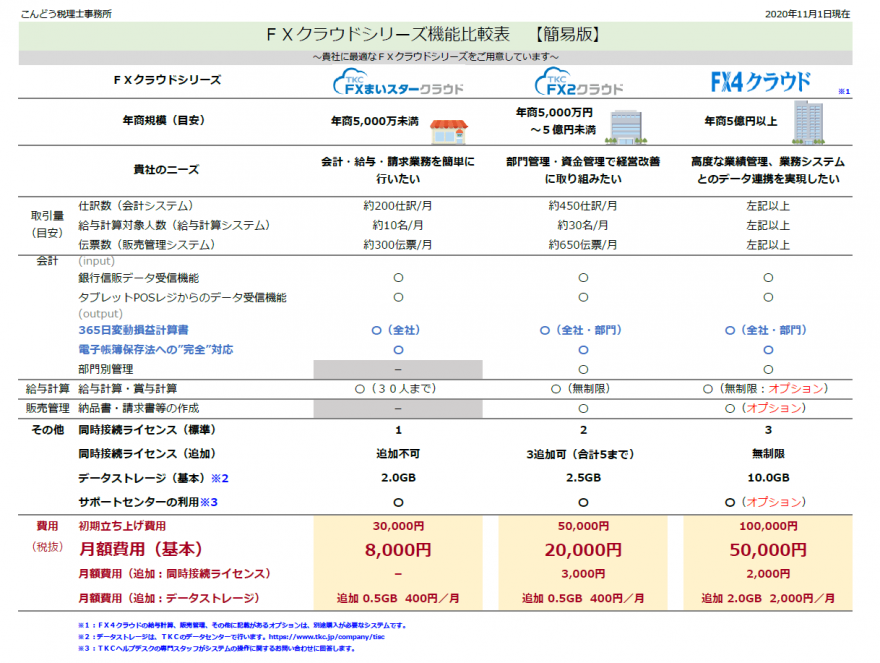Click the small shop illustration
This screenshot has height=663, width=880.
[x=449, y=131]
